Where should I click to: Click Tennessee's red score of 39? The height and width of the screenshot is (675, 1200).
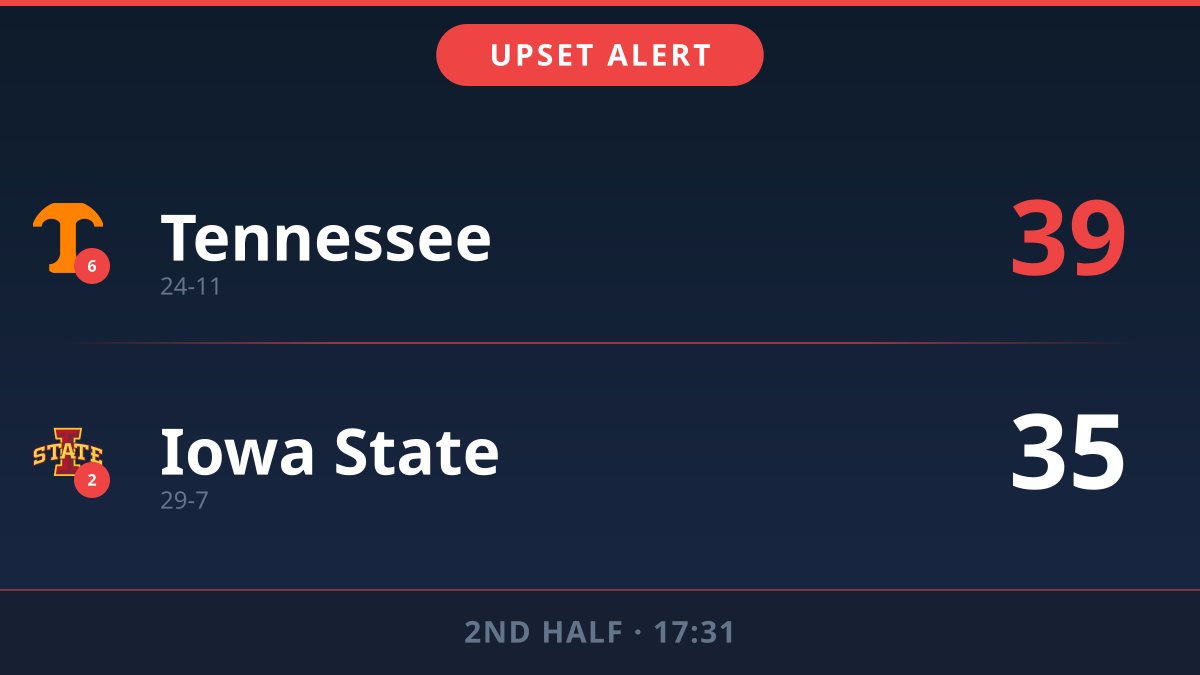[x=1067, y=240]
